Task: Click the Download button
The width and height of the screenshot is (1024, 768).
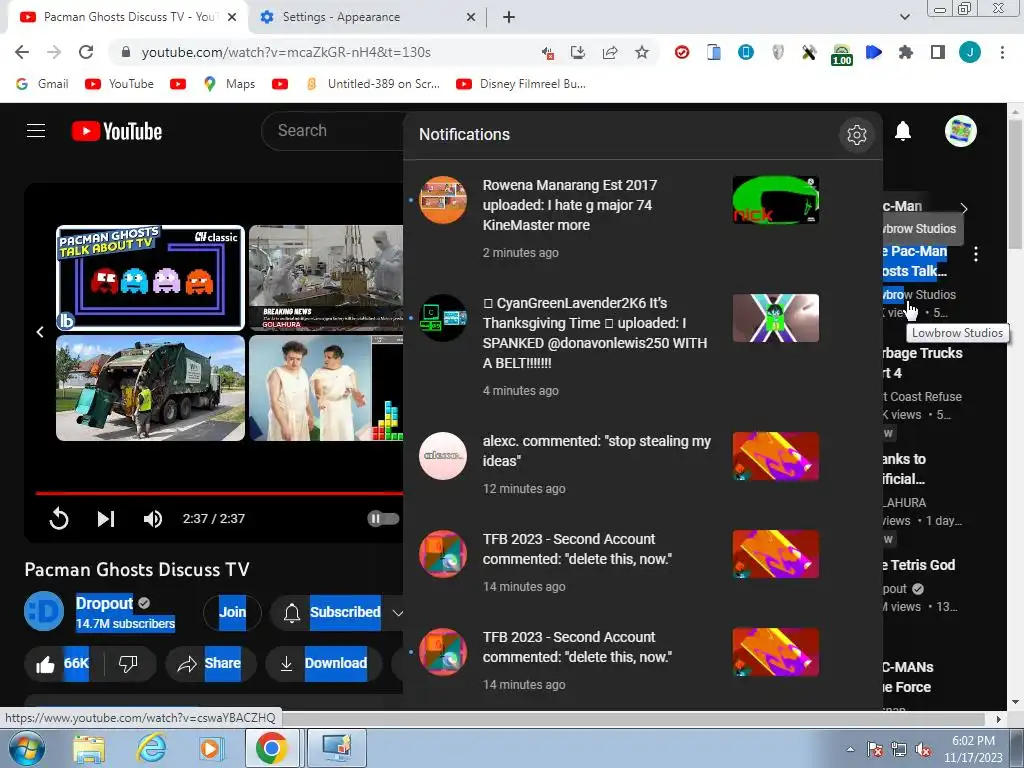Action: coord(324,664)
